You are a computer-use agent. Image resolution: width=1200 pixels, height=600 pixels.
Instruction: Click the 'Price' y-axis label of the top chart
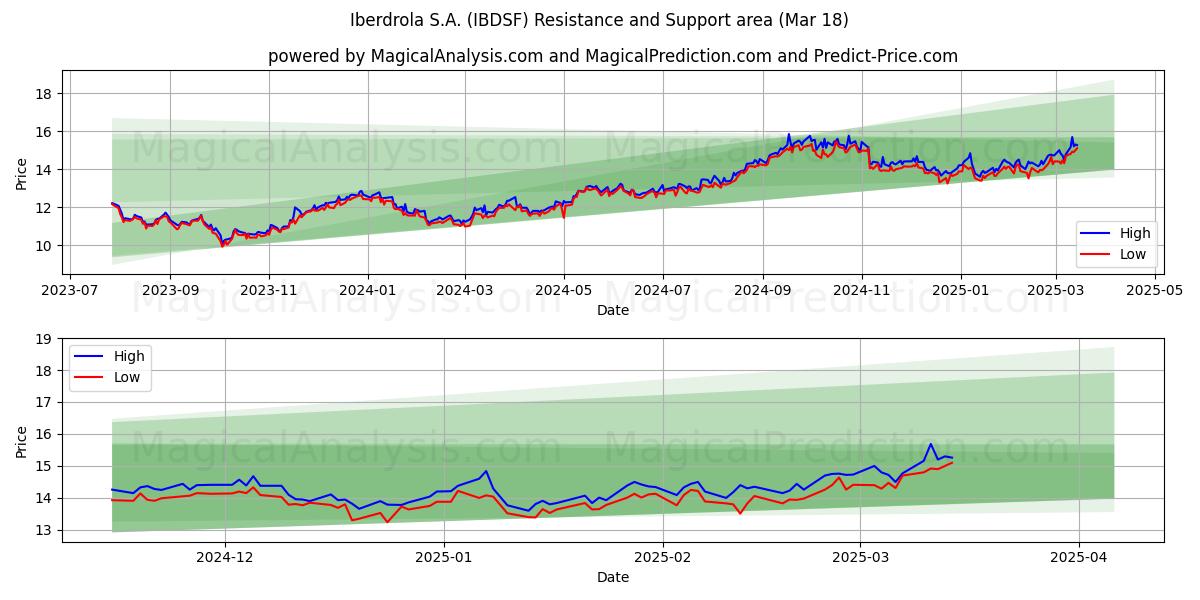click(22, 172)
